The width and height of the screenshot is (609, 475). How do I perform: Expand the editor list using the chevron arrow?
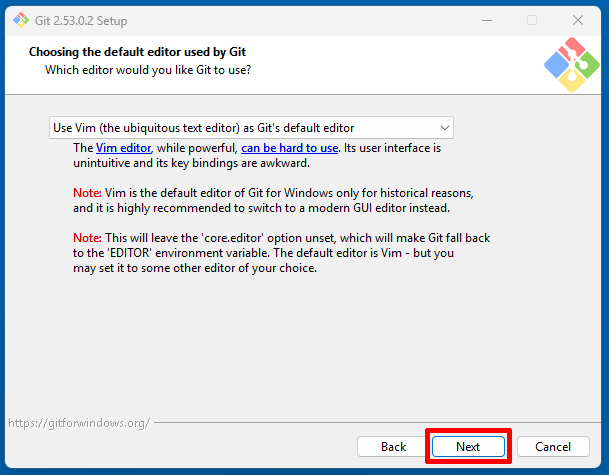[444, 128]
